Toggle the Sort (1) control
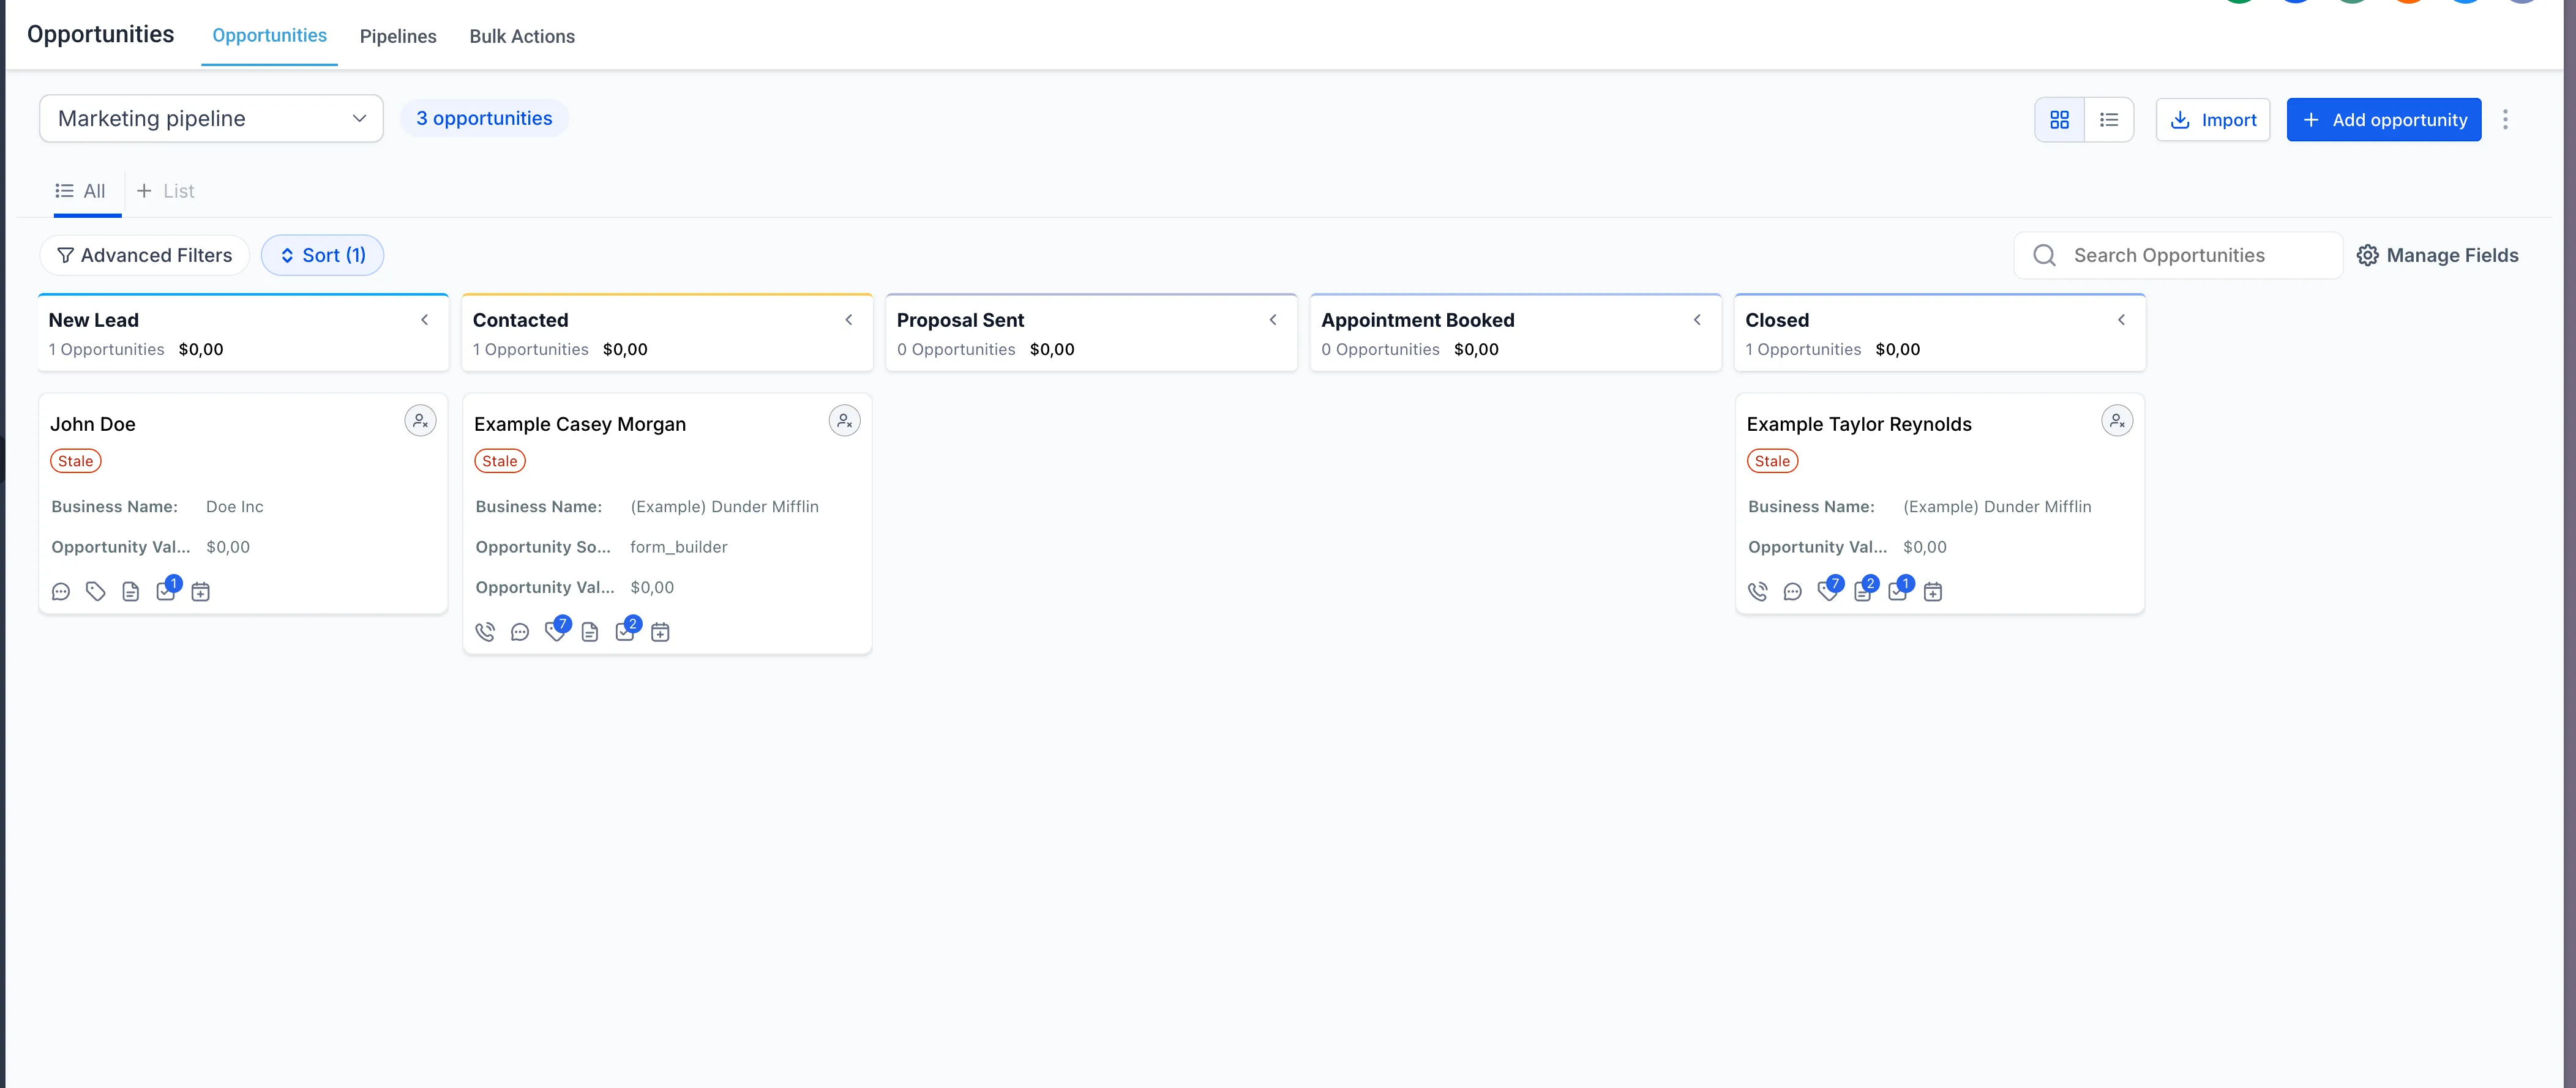 (x=322, y=255)
